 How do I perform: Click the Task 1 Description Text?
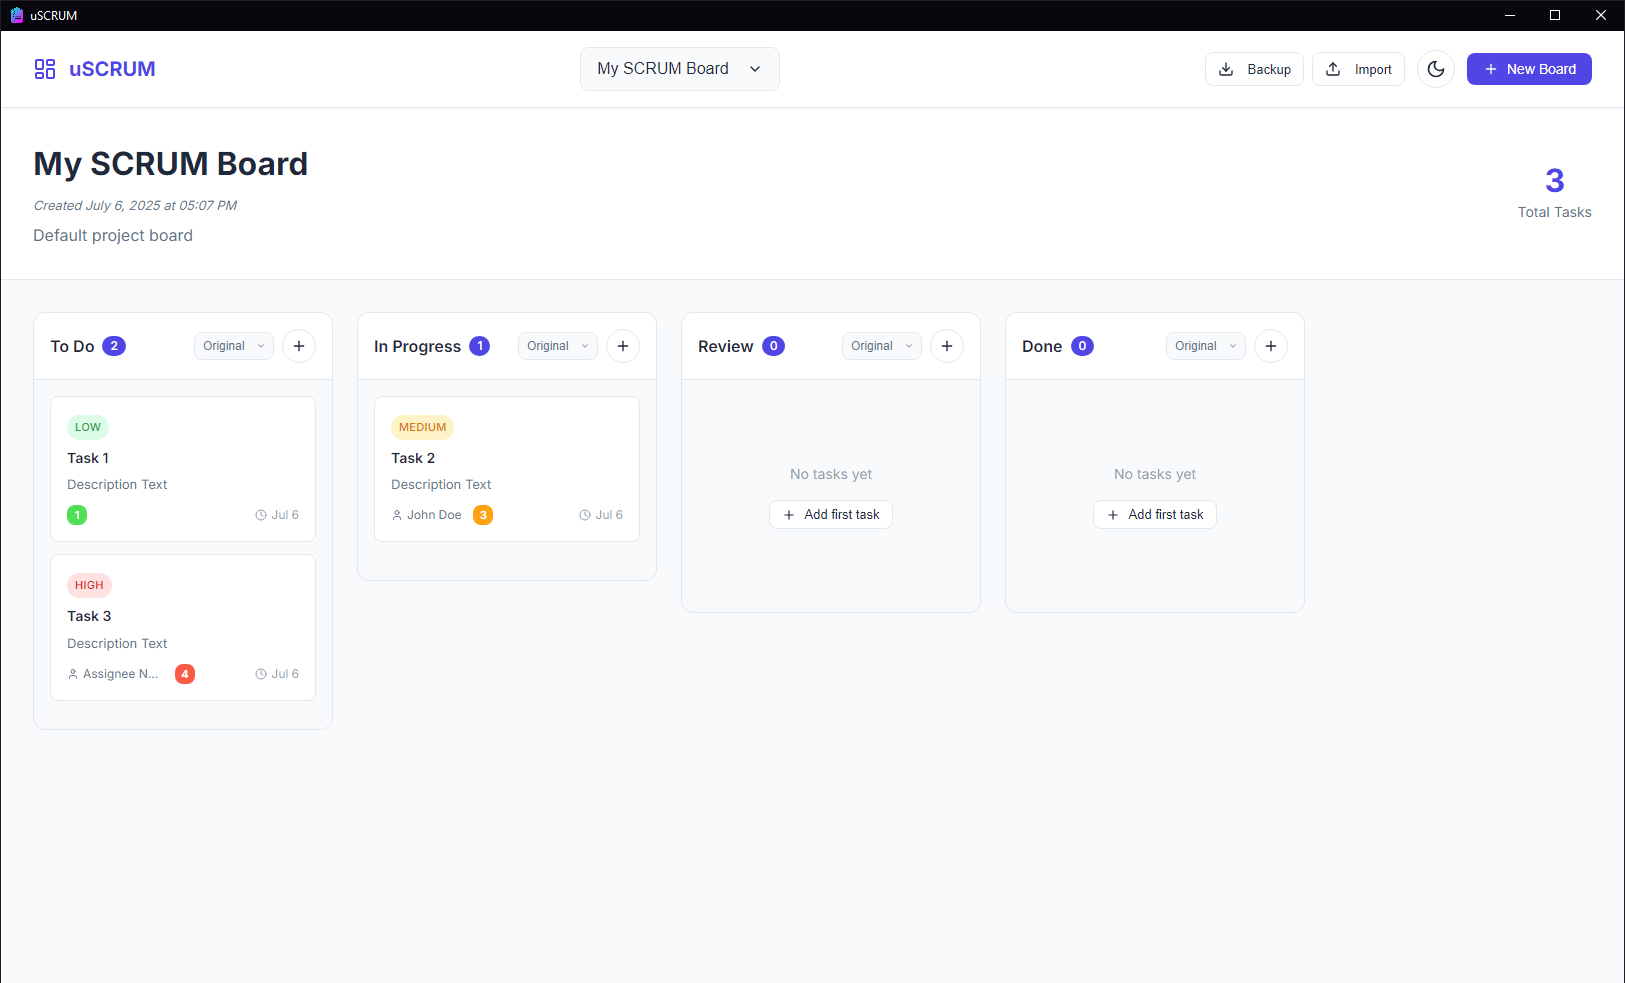click(x=117, y=484)
